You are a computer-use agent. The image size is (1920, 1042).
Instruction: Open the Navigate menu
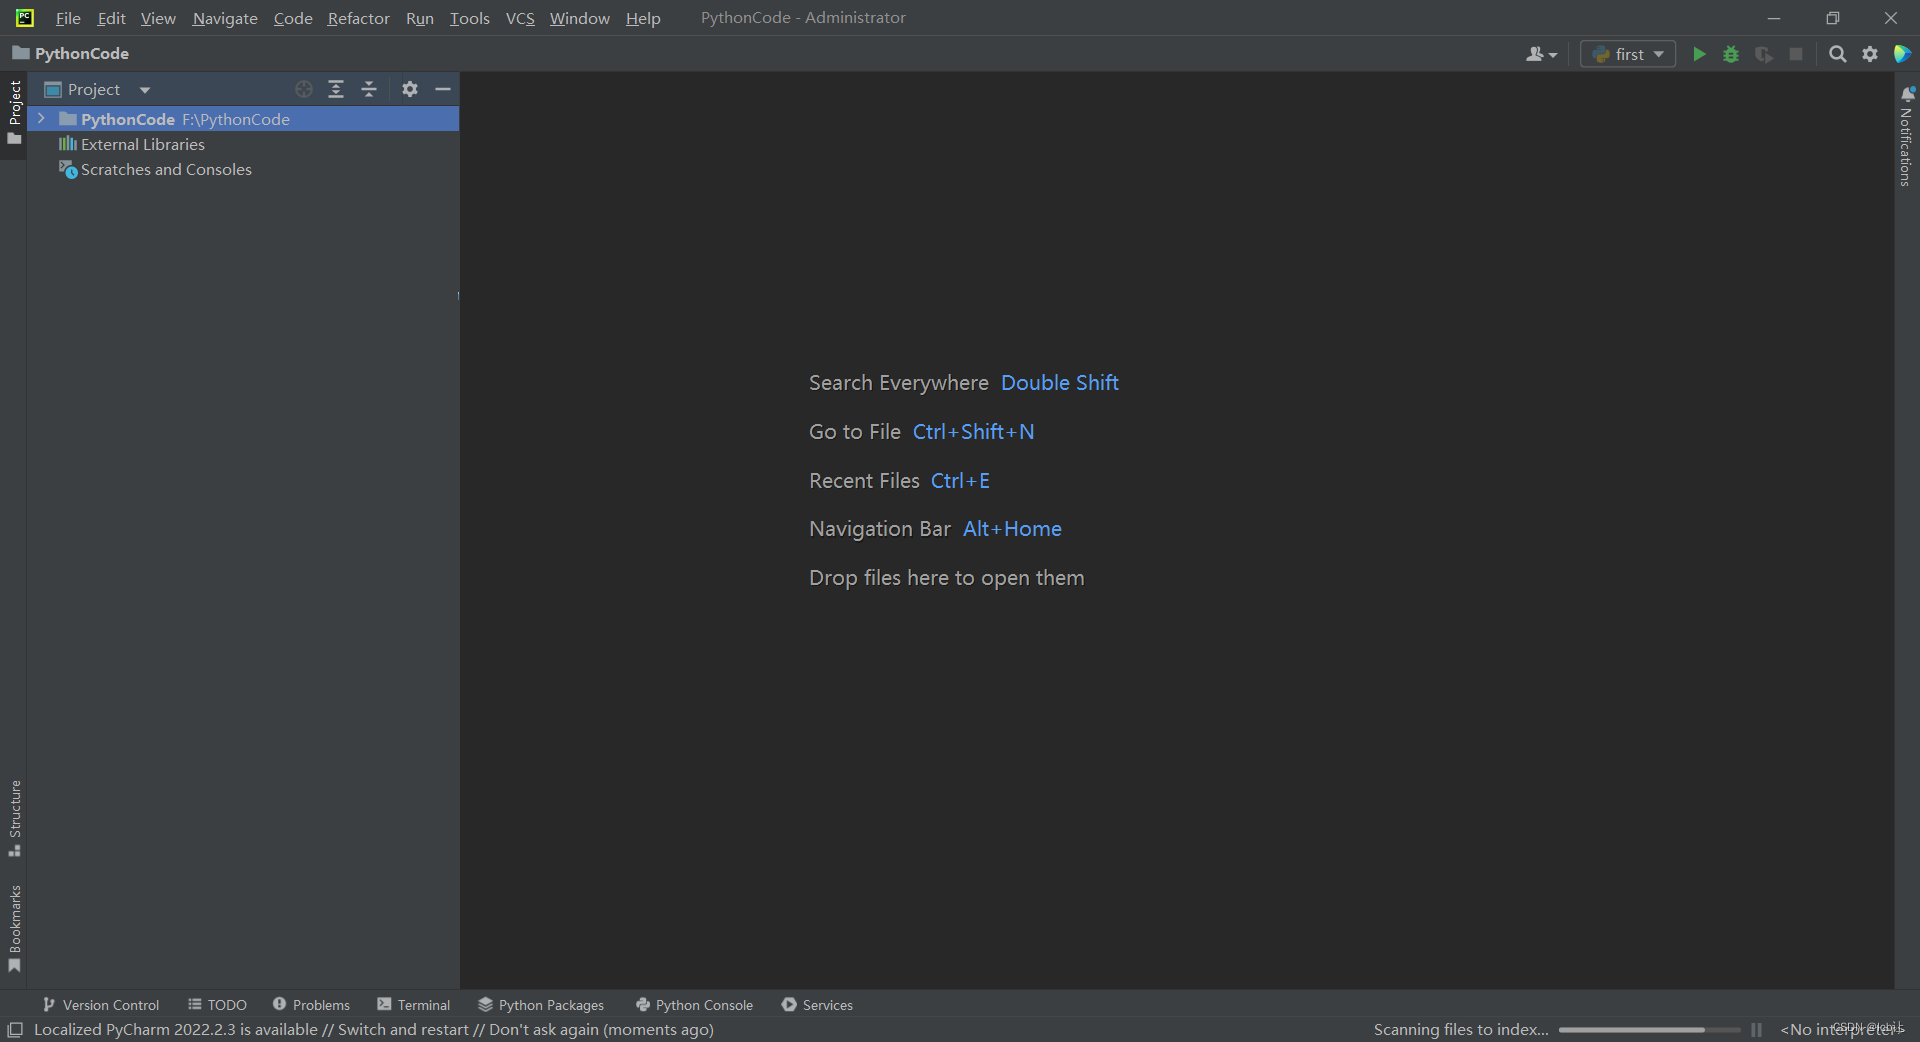coord(225,18)
